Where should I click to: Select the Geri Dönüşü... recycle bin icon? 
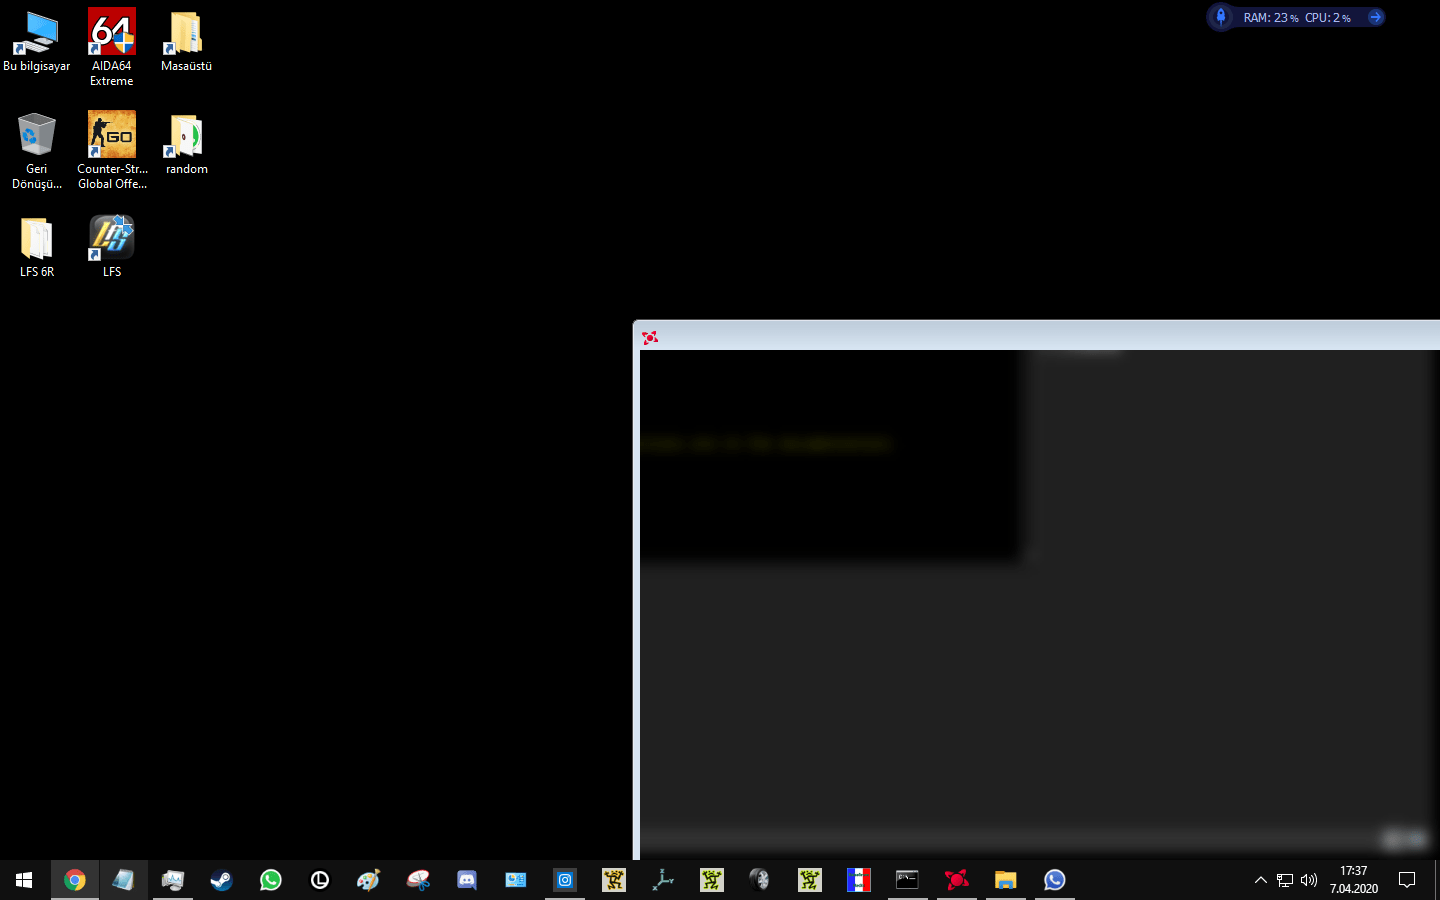(37, 150)
